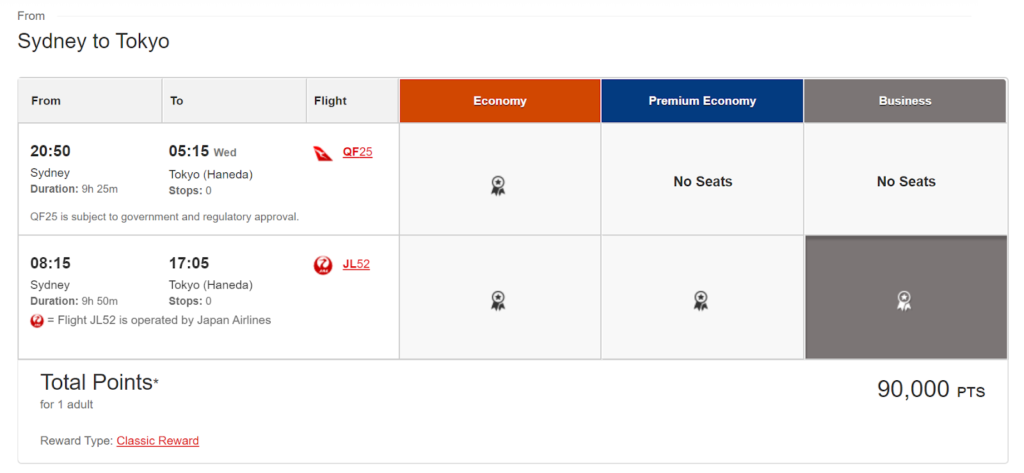Click the To column header
1024x473 pixels.
coord(234,101)
